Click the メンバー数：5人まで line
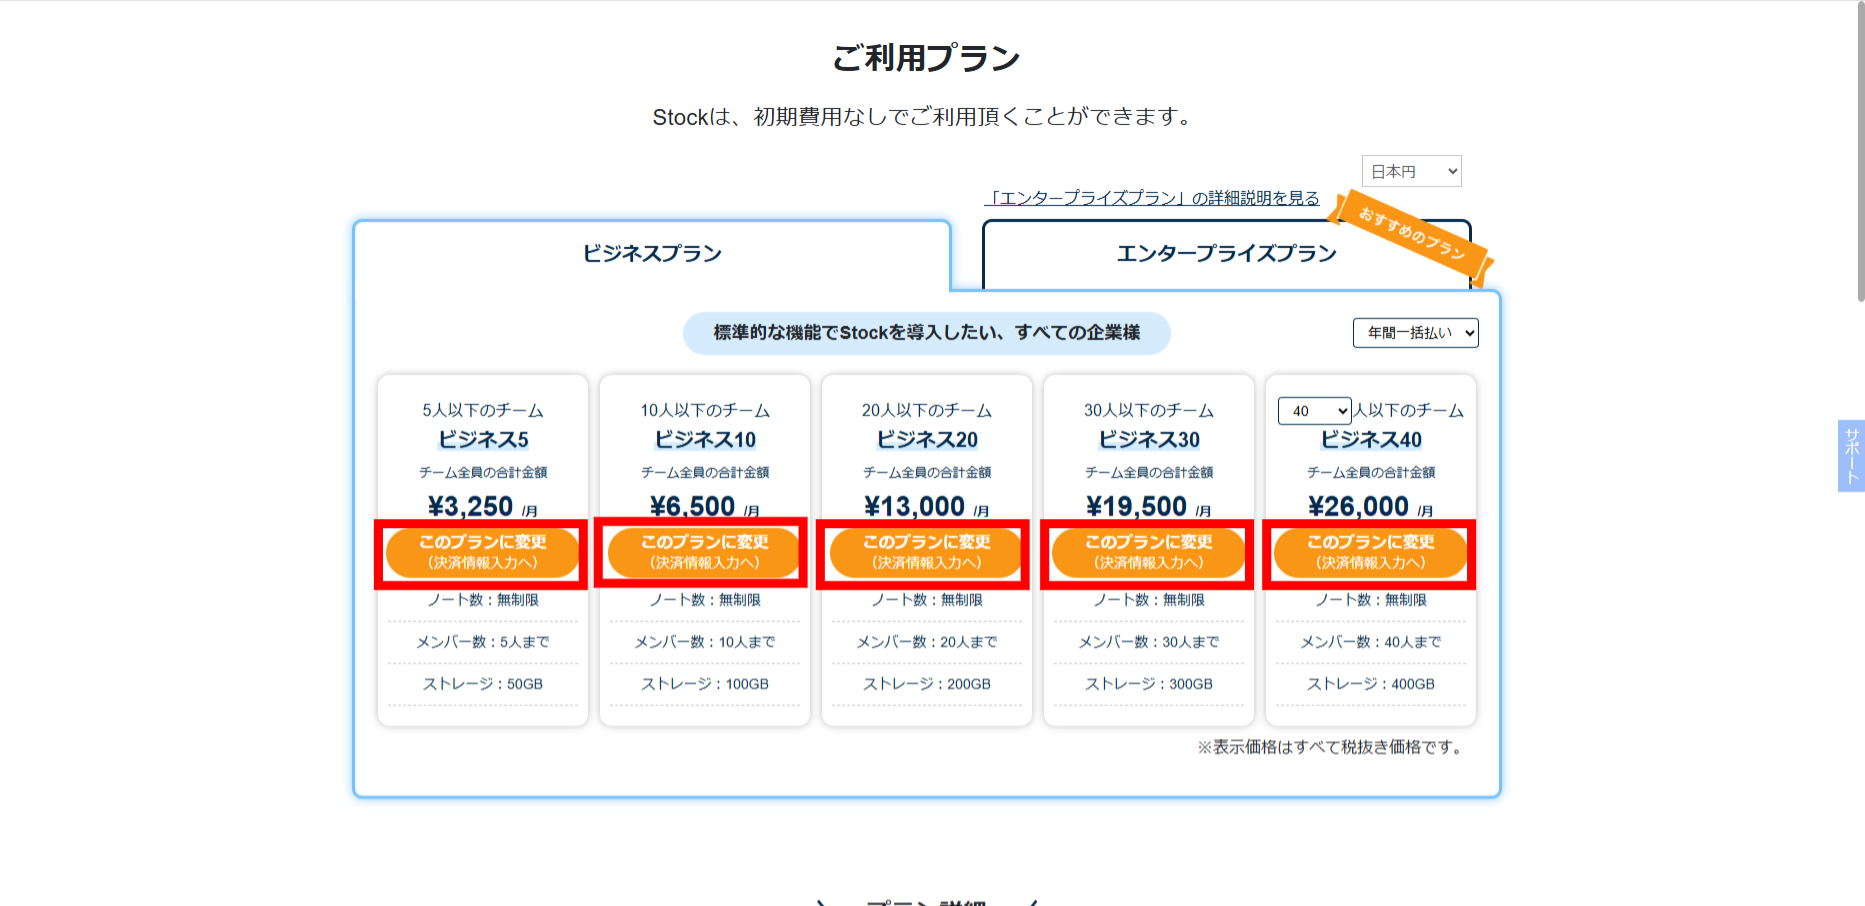The width and height of the screenshot is (1865, 906). pyautogui.click(x=483, y=642)
